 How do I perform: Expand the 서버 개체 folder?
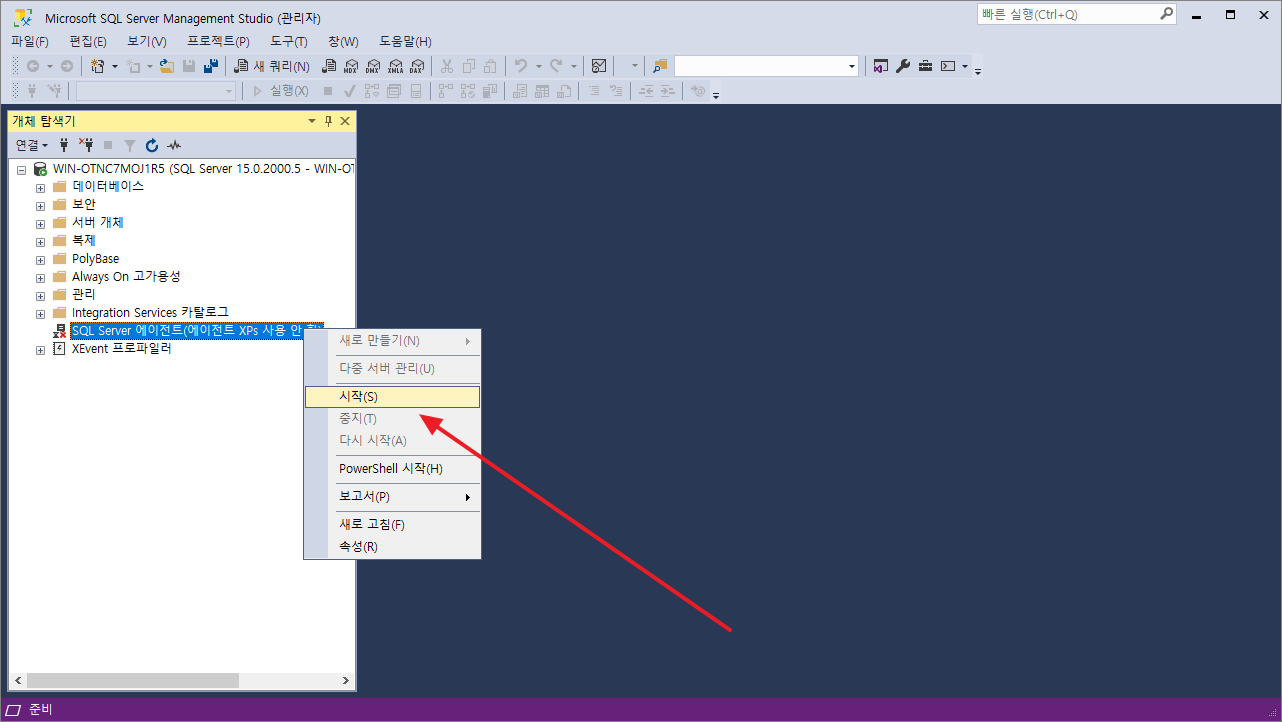(x=41, y=224)
